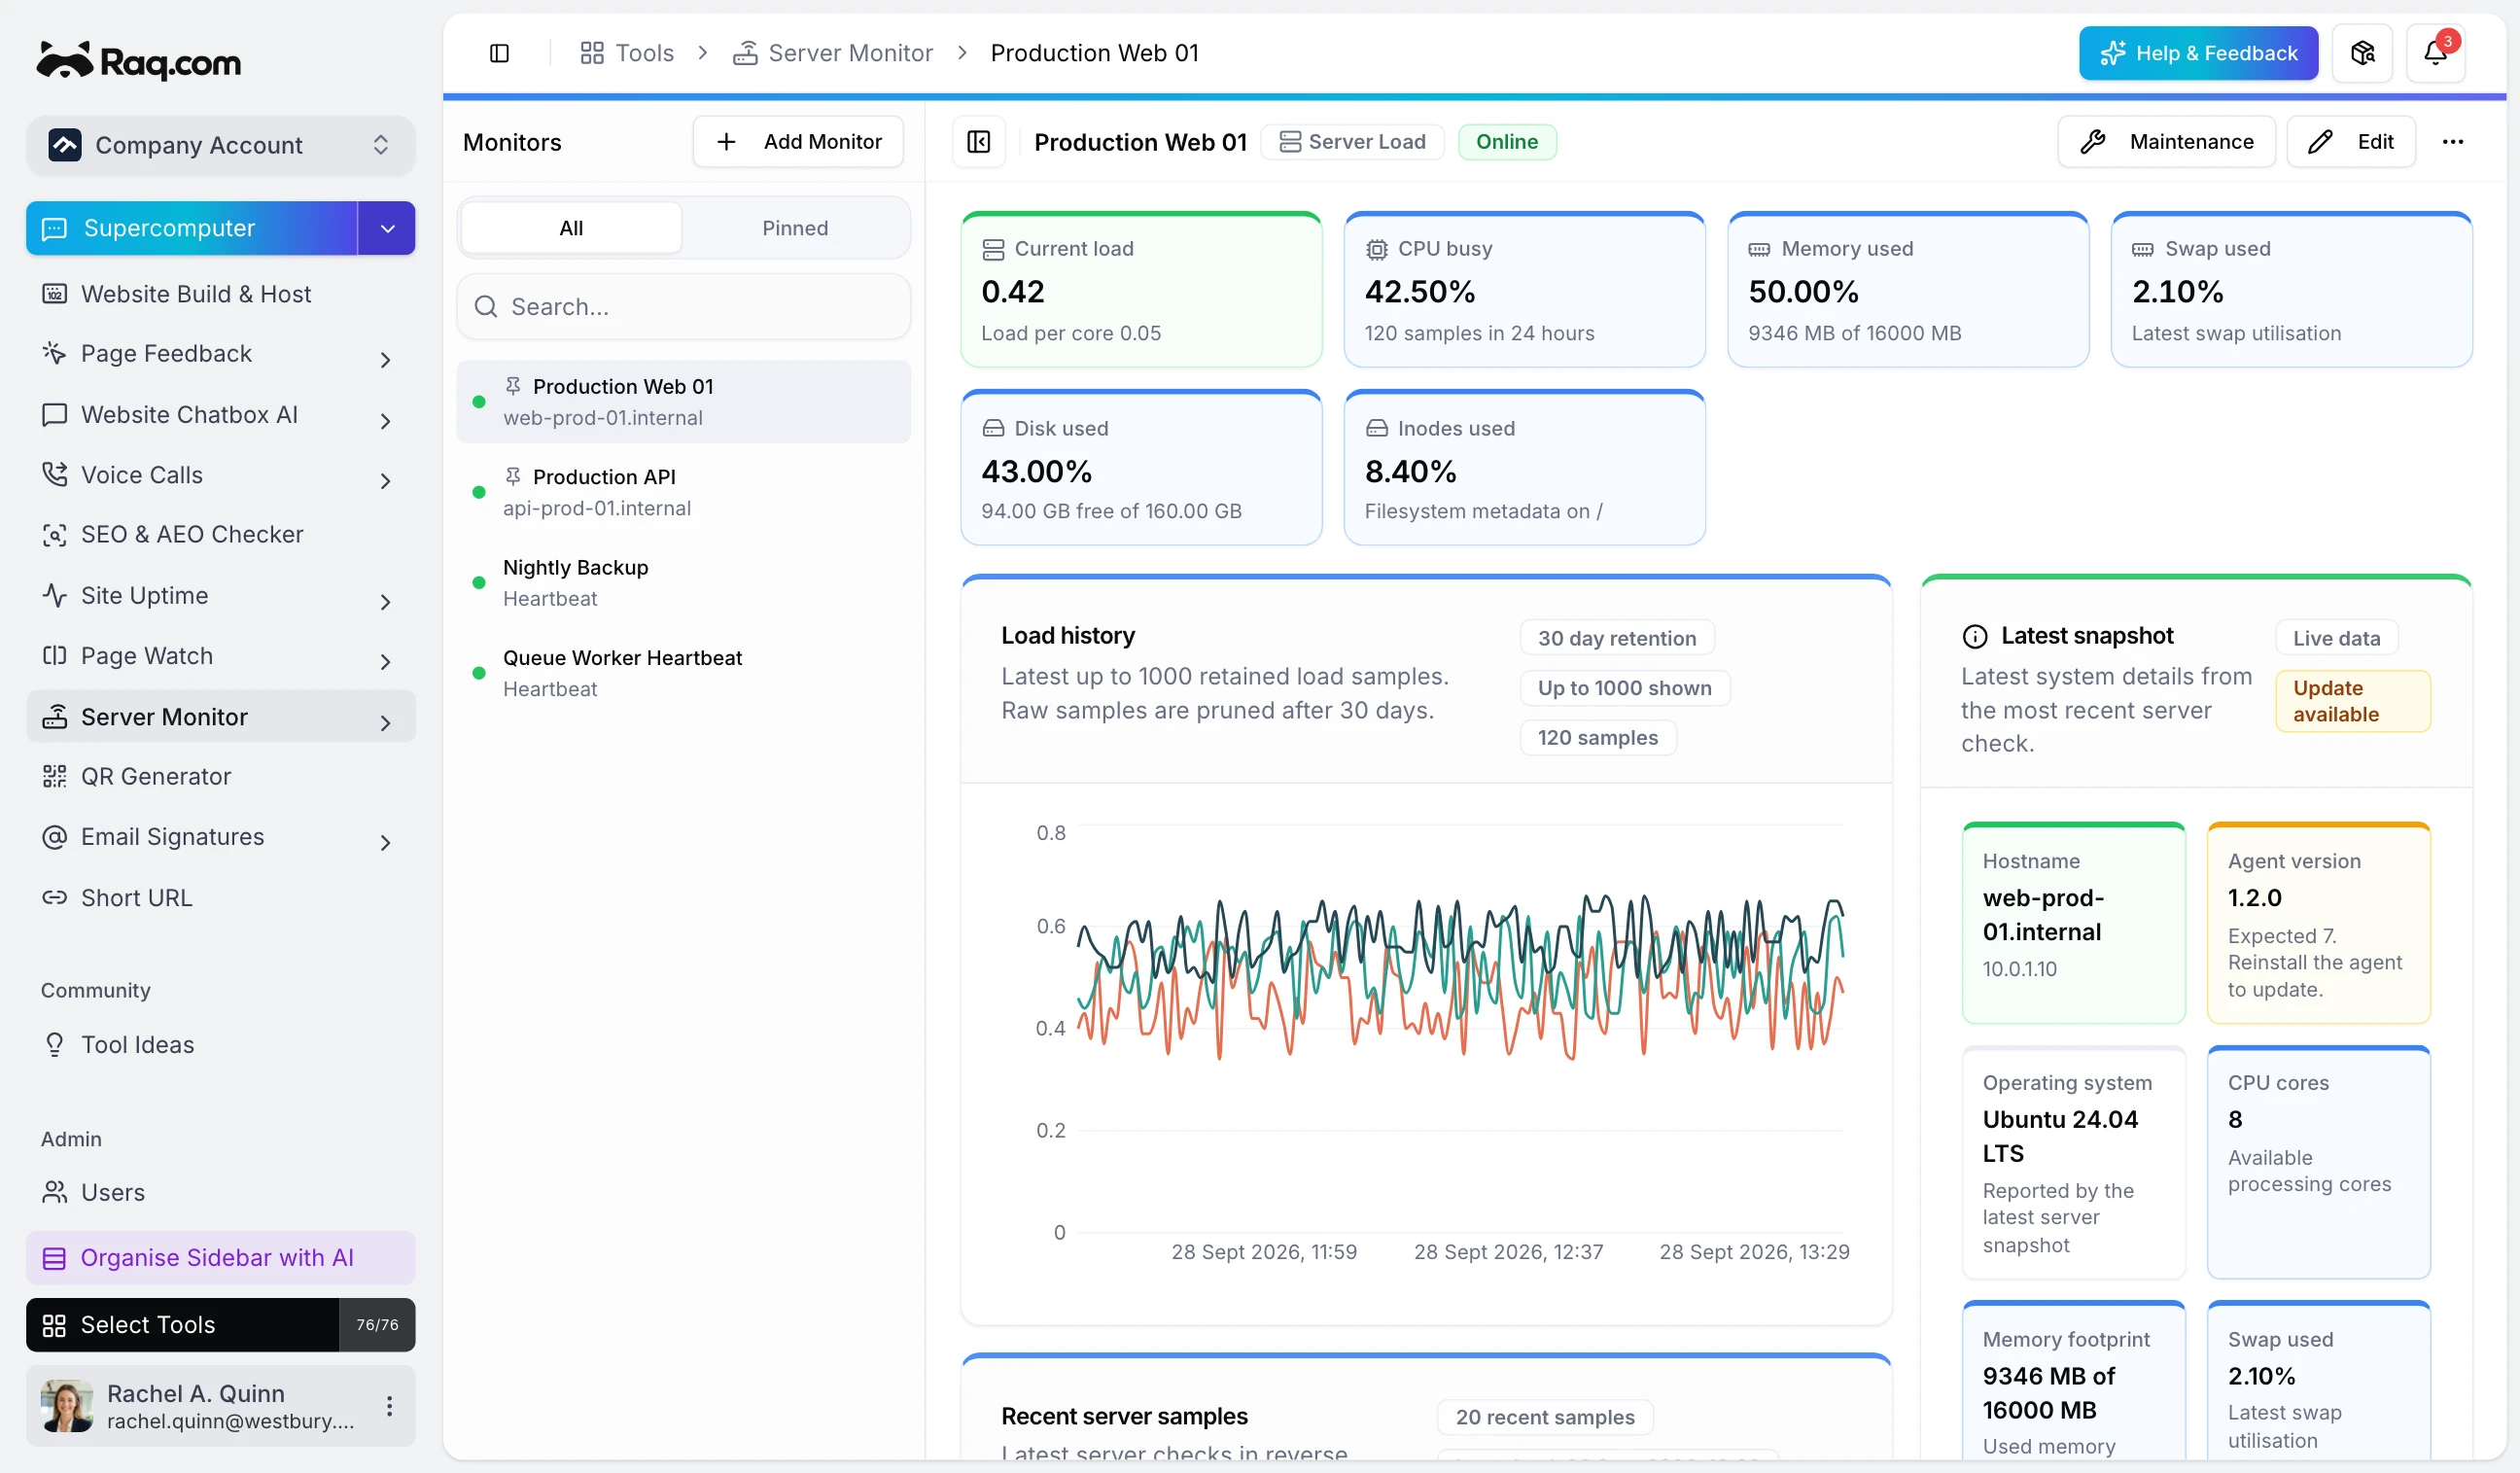Click the pin icon on Production Web 01

pyautogui.click(x=513, y=386)
